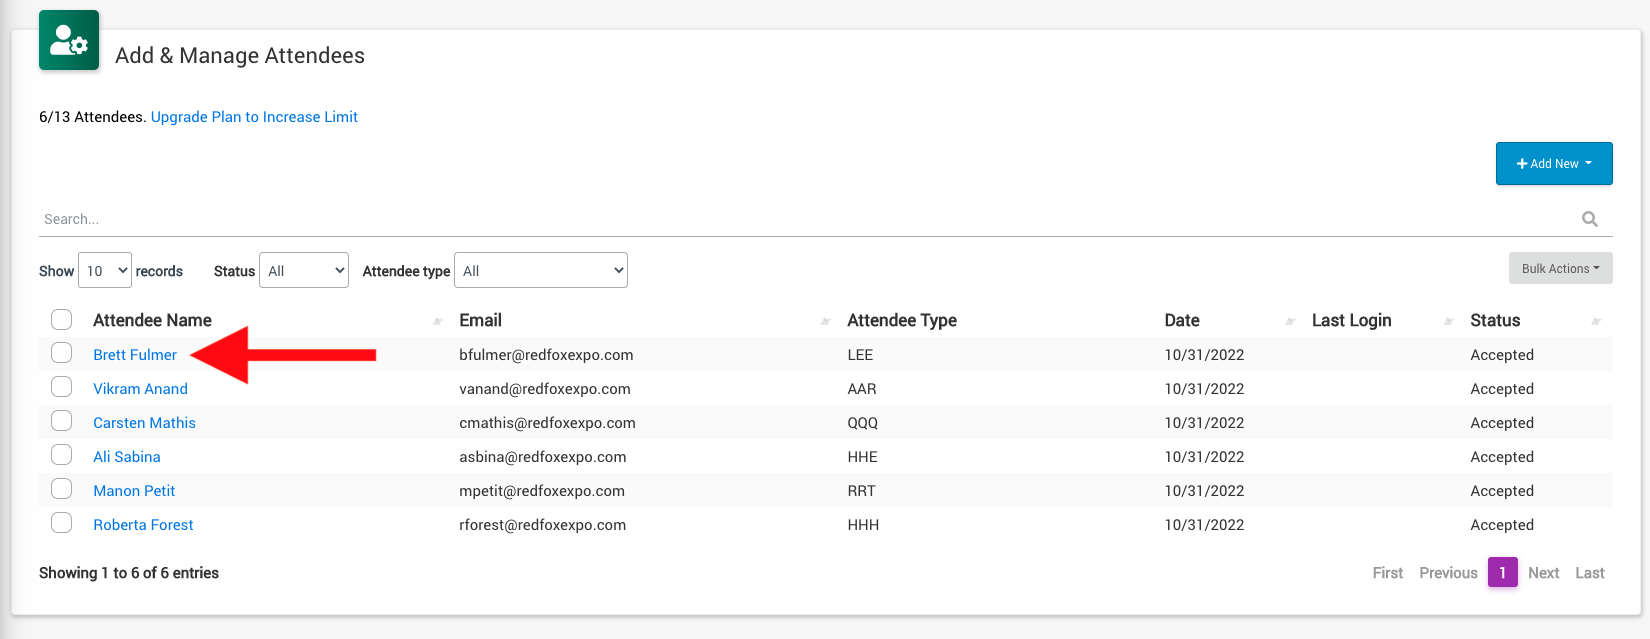Open the Show records count dropdown
Image resolution: width=1650 pixels, height=639 pixels.
point(105,271)
